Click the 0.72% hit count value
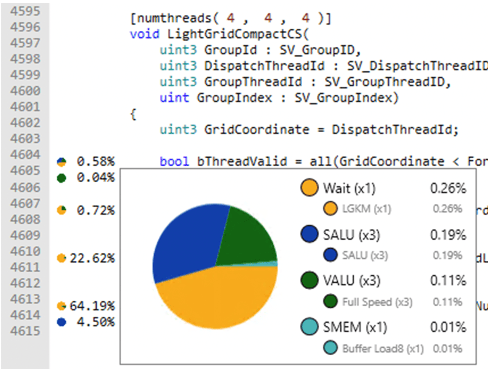 pyautogui.click(x=96, y=210)
